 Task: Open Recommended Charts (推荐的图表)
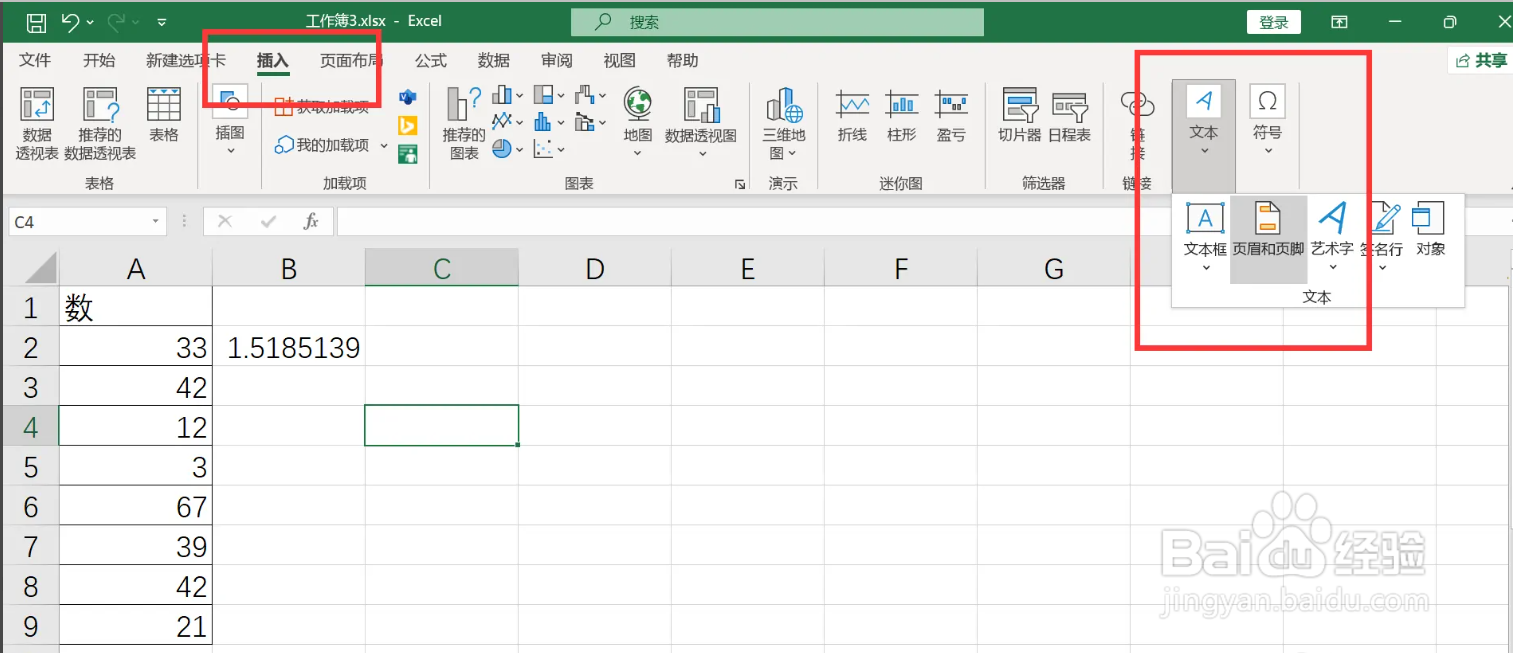tap(464, 123)
